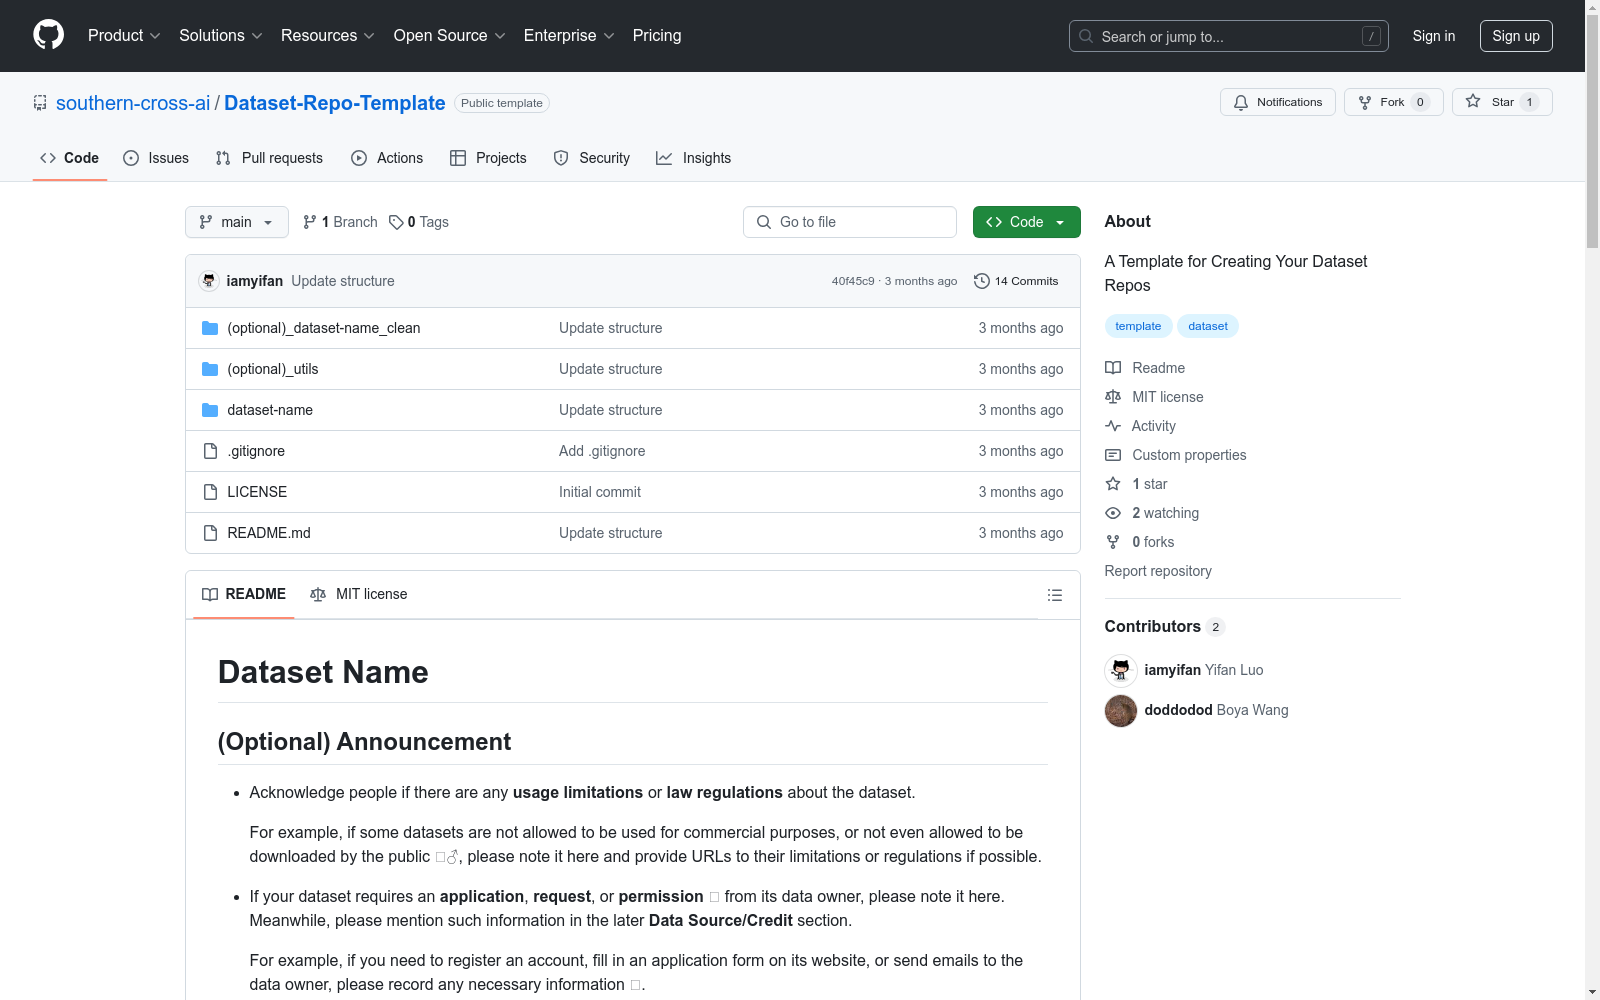Image resolution: width=1600 pixels, height=1000 pixels.
Task: Click the star icon beside 1 star
Action: 1113,484
